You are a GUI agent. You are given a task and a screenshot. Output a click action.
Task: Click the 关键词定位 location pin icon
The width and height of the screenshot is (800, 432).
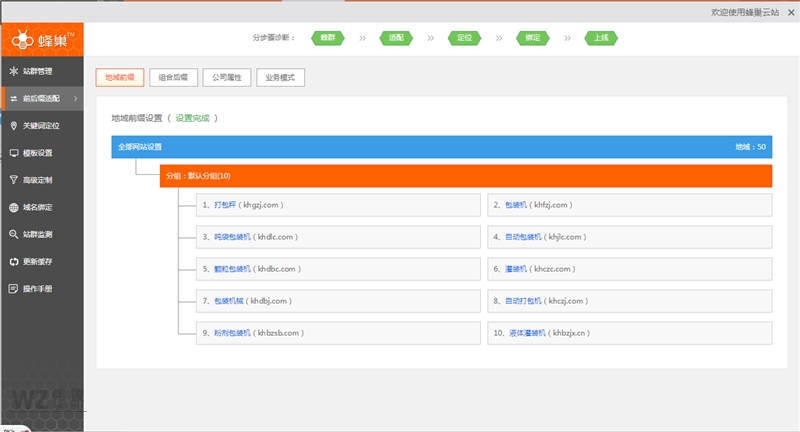point(14,126)
